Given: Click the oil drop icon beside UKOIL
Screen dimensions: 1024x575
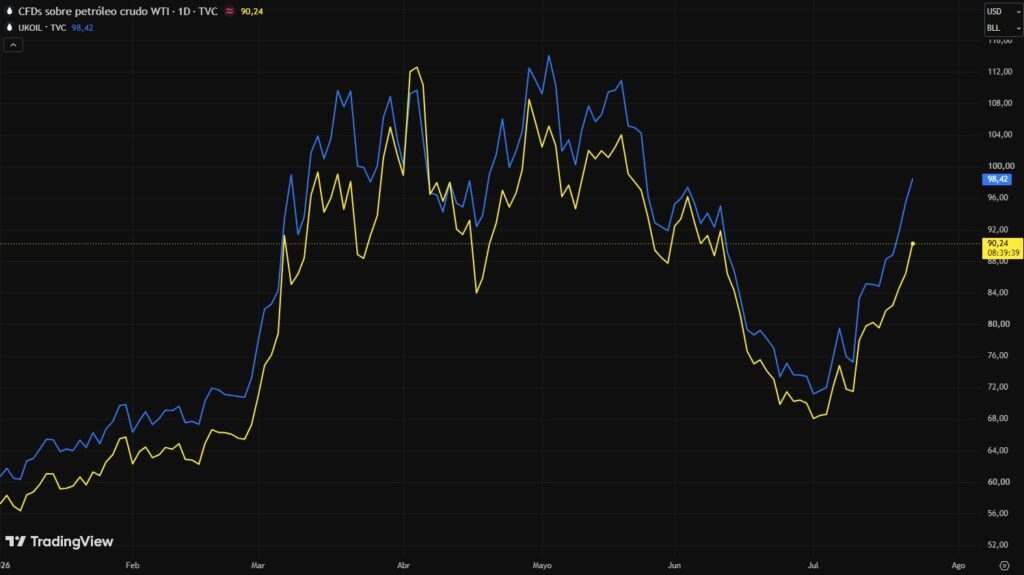Looking at the screenshot, I should (9, 27).
